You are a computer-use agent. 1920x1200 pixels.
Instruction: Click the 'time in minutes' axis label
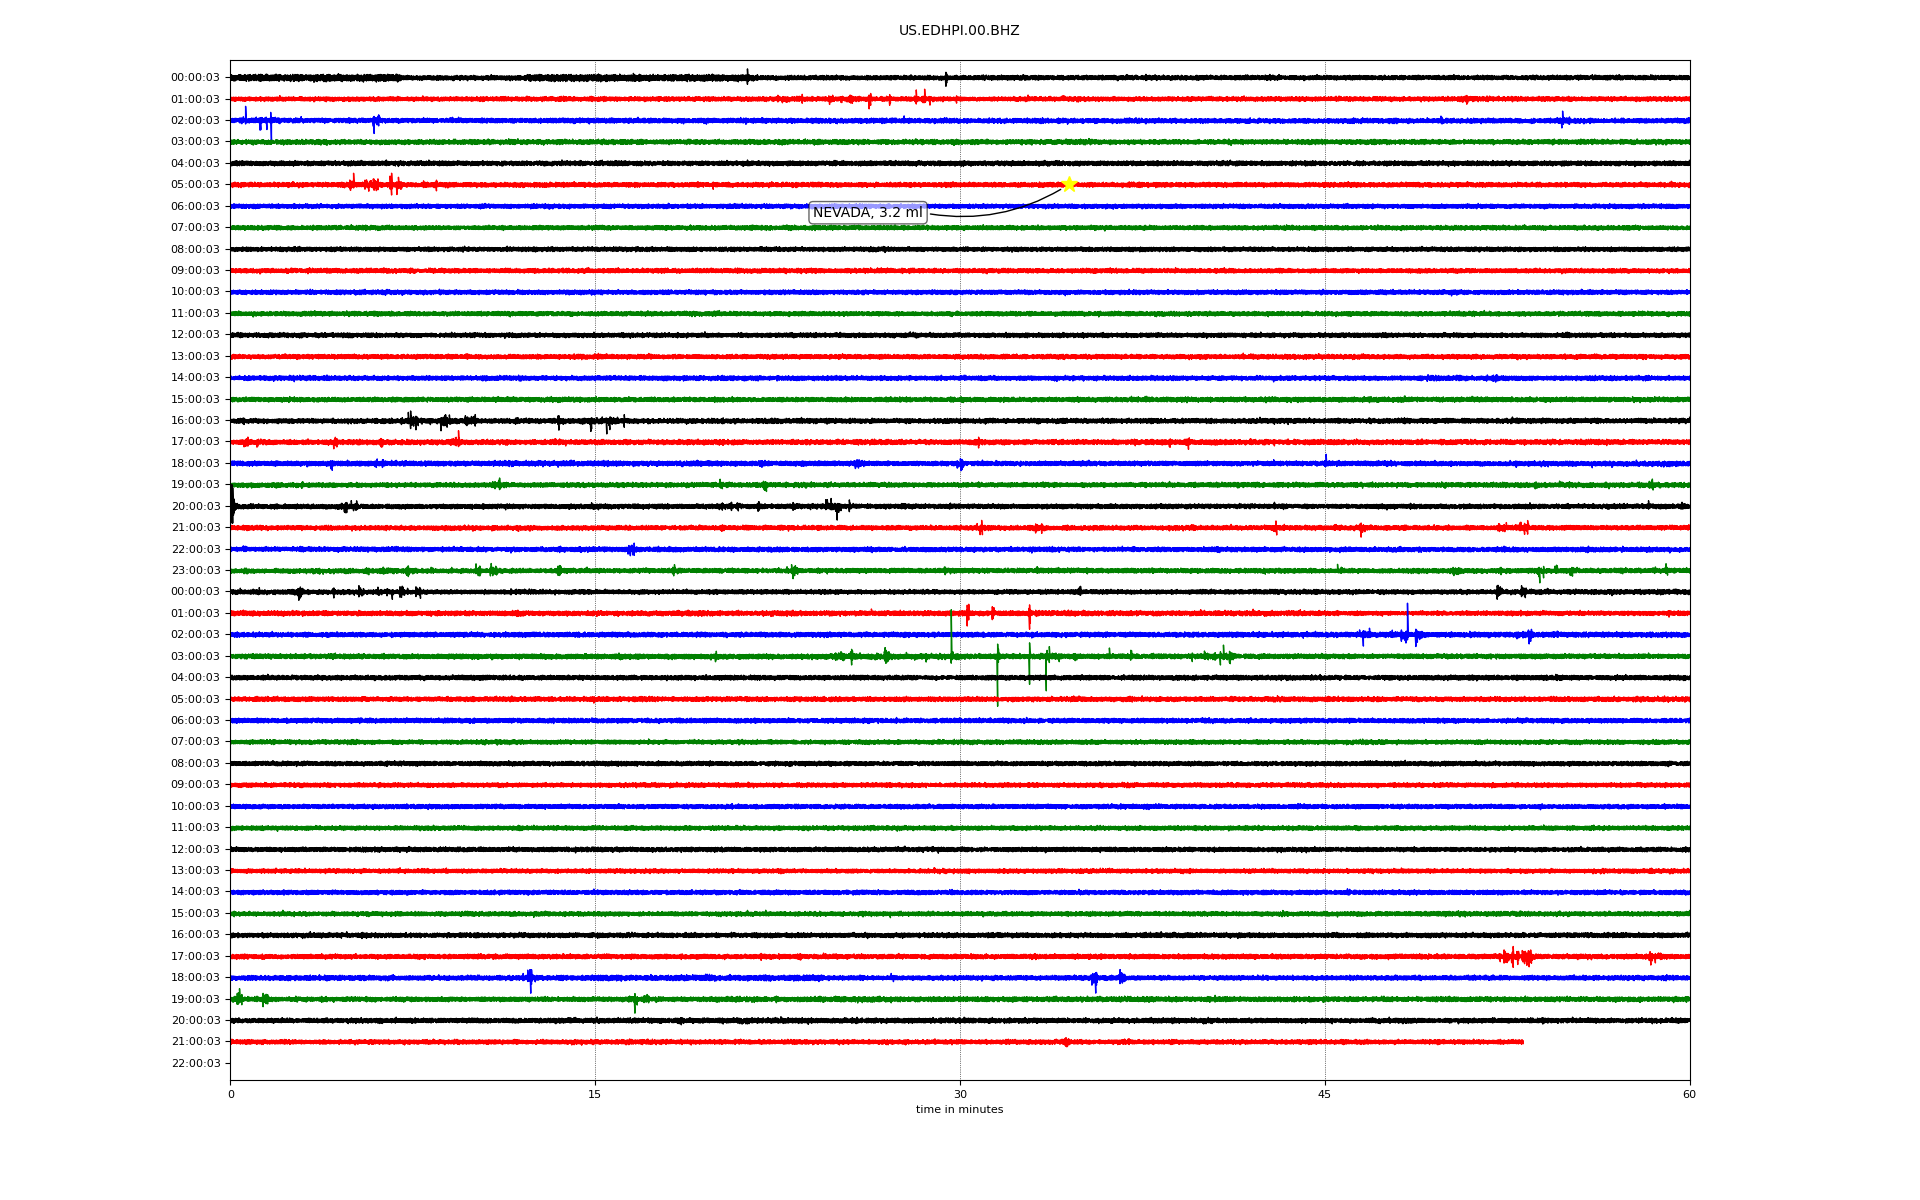[959, 1110]
